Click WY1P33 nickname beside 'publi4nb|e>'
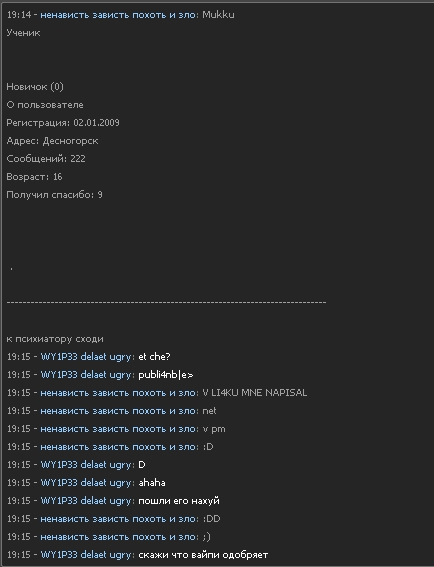The image size is (434, 567). click(x=87, y=375)
